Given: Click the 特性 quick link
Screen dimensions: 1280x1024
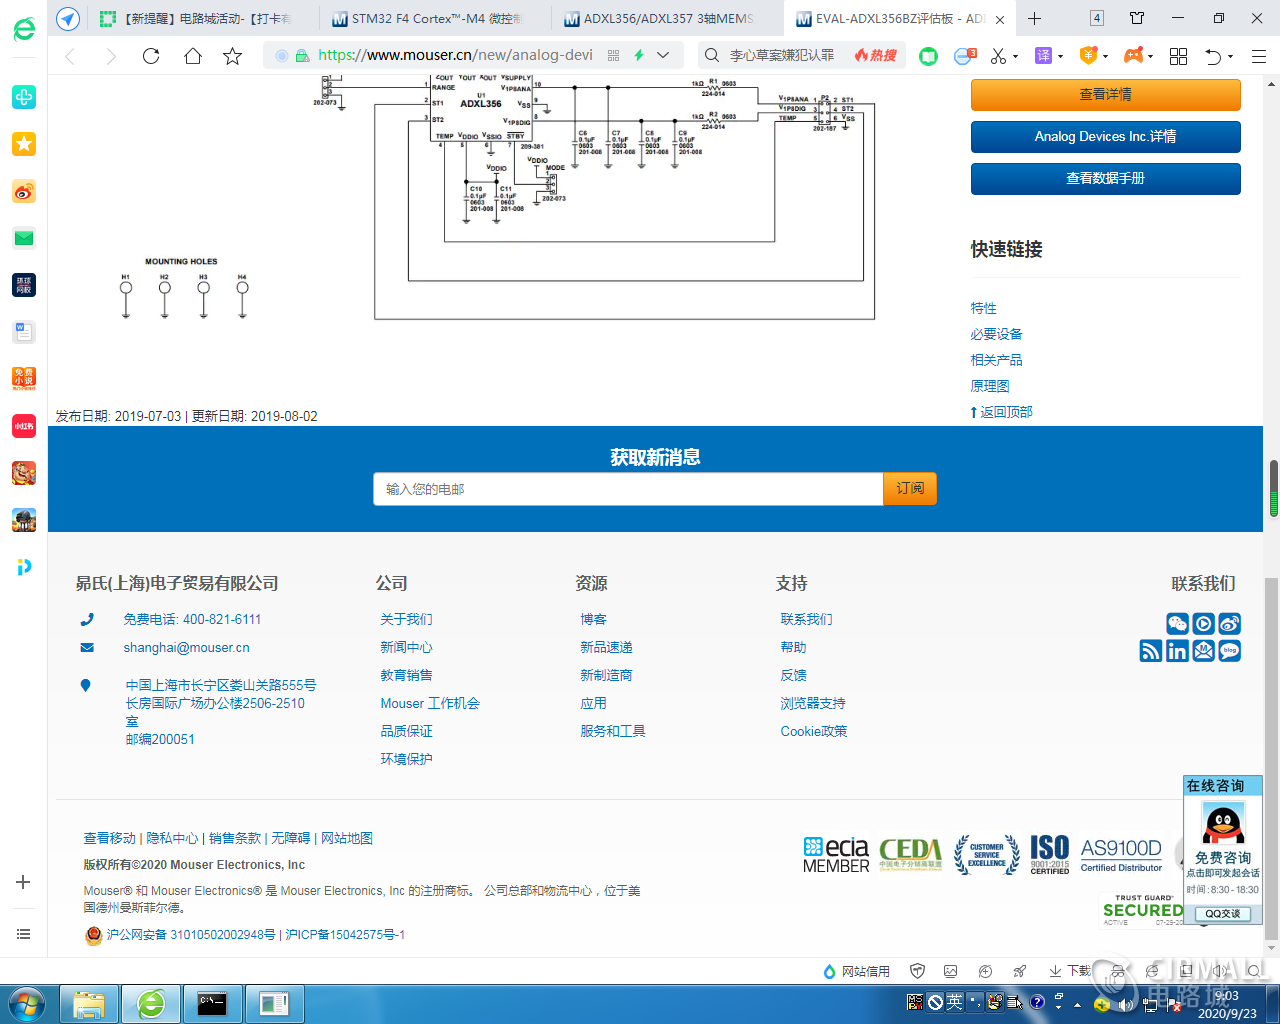Looking at the screenshot, I should [x=984, y=308].
